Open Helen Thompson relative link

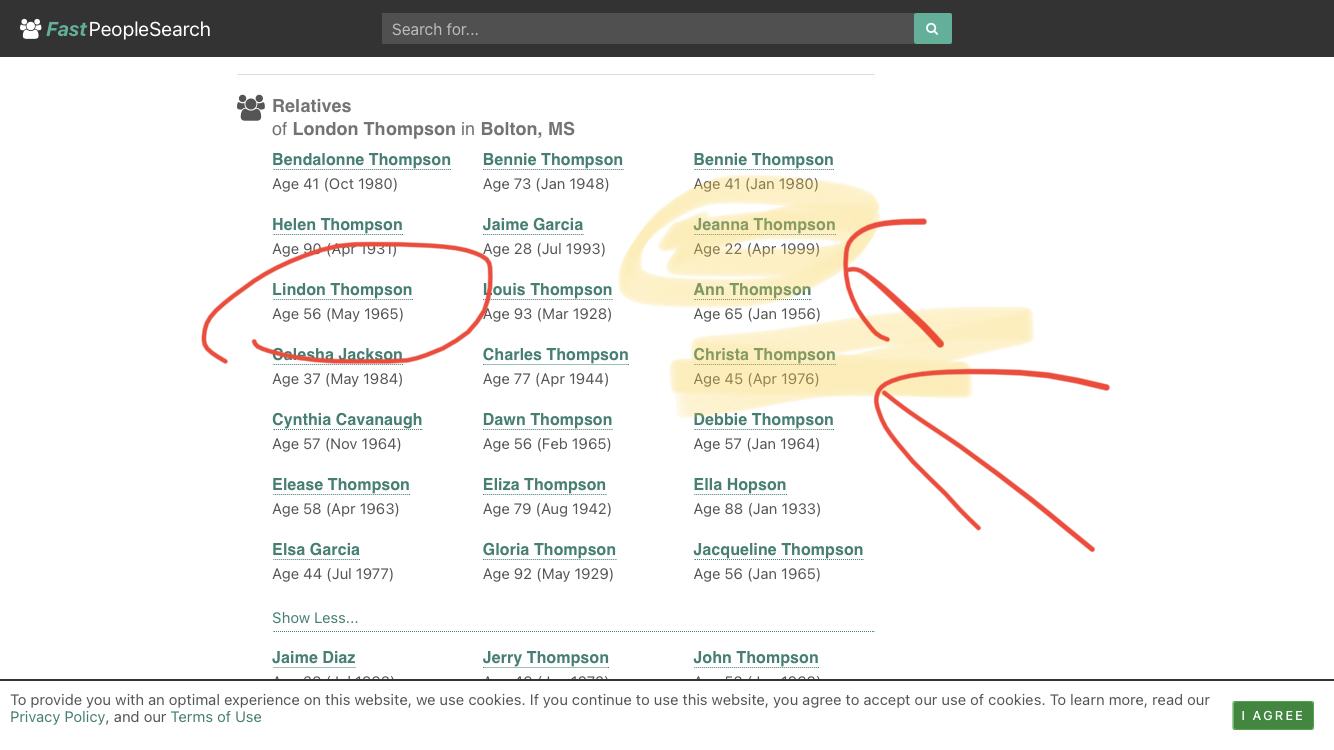point(337,225)
